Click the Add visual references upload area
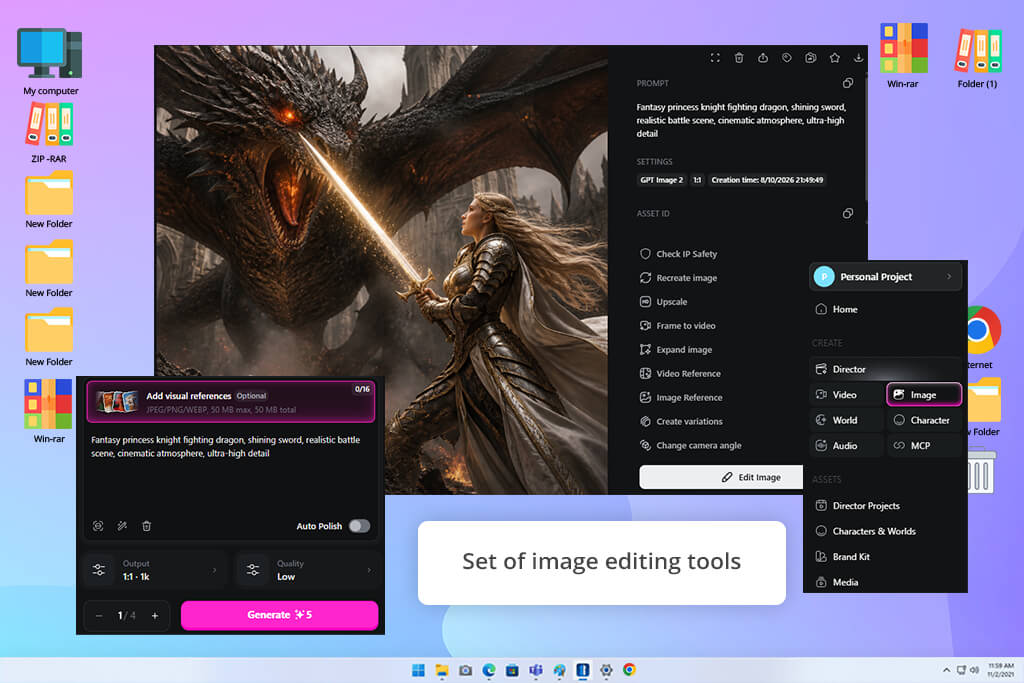Viewport: 1024px width, 683px height. click(x=231, y=402)
